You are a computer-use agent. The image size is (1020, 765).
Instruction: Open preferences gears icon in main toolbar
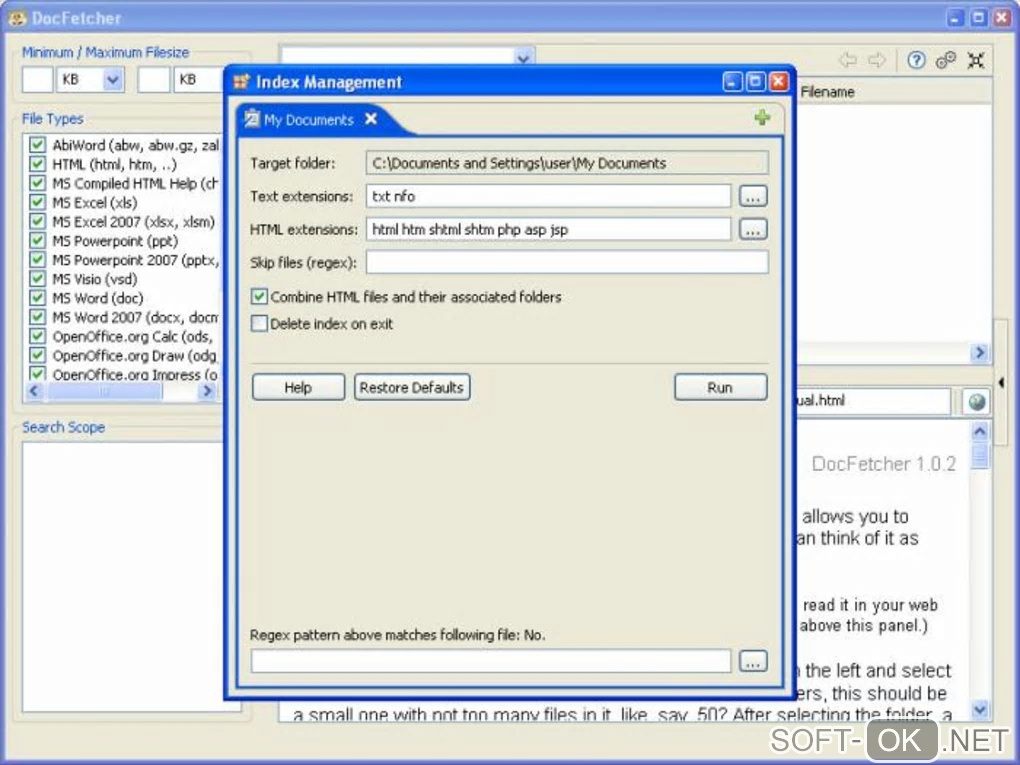coord(945,60)
